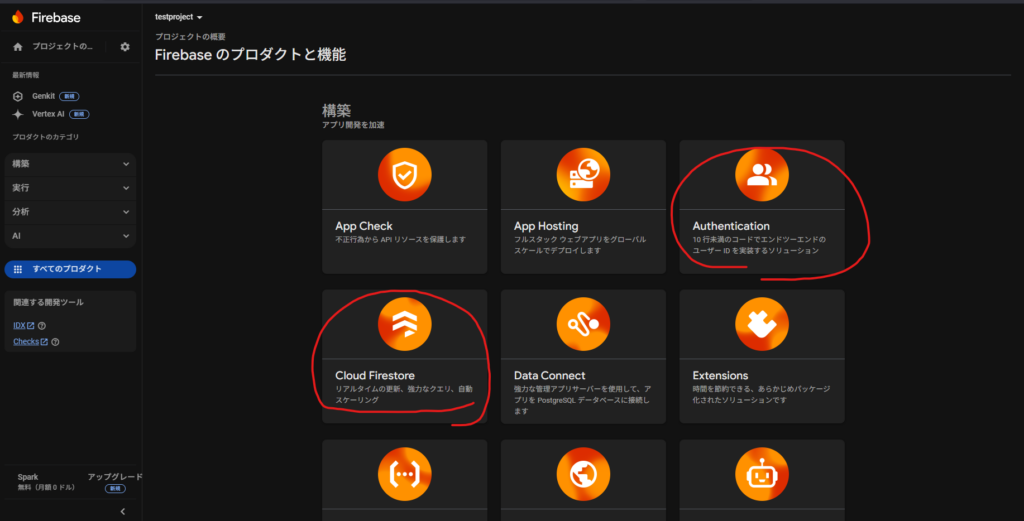Image resolution: width=1024 pixels, height=521 pixels.
Task: Open the Authentication card title
Action: point(731,226)
